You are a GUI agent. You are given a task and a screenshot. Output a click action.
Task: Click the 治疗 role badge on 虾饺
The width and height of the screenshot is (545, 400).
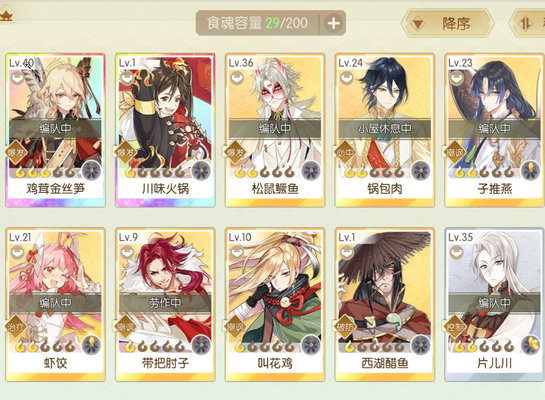(16, 326)
